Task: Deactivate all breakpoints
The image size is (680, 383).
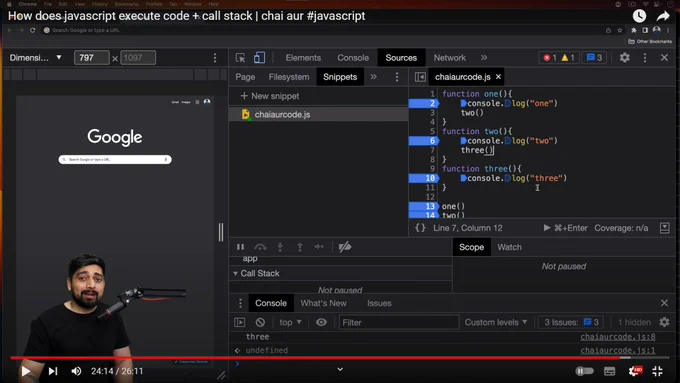Action: click(345, 247)
